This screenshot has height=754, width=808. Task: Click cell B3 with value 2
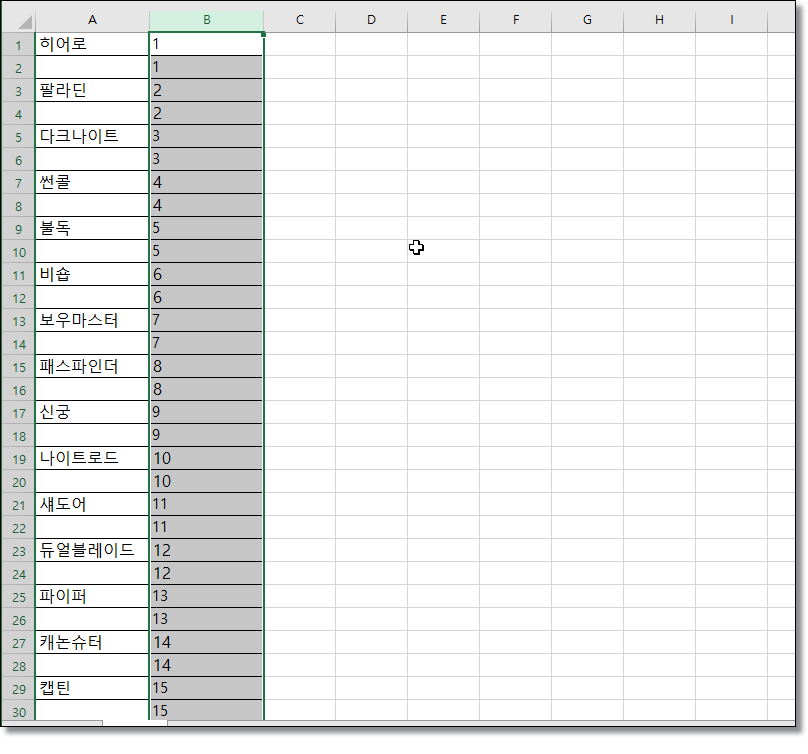coord(207,90)
